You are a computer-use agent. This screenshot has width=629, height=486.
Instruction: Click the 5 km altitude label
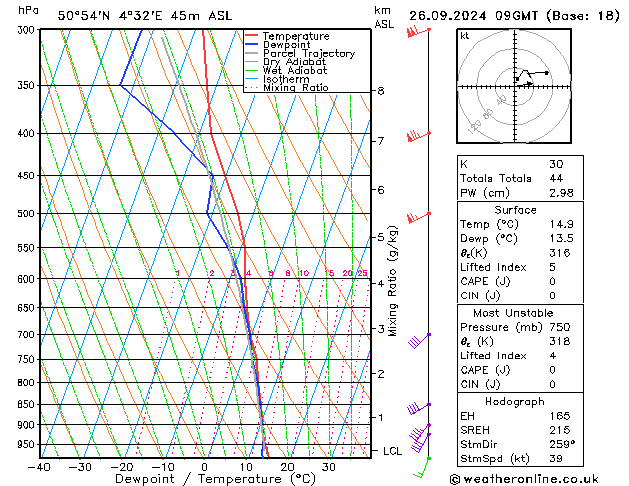381,237
